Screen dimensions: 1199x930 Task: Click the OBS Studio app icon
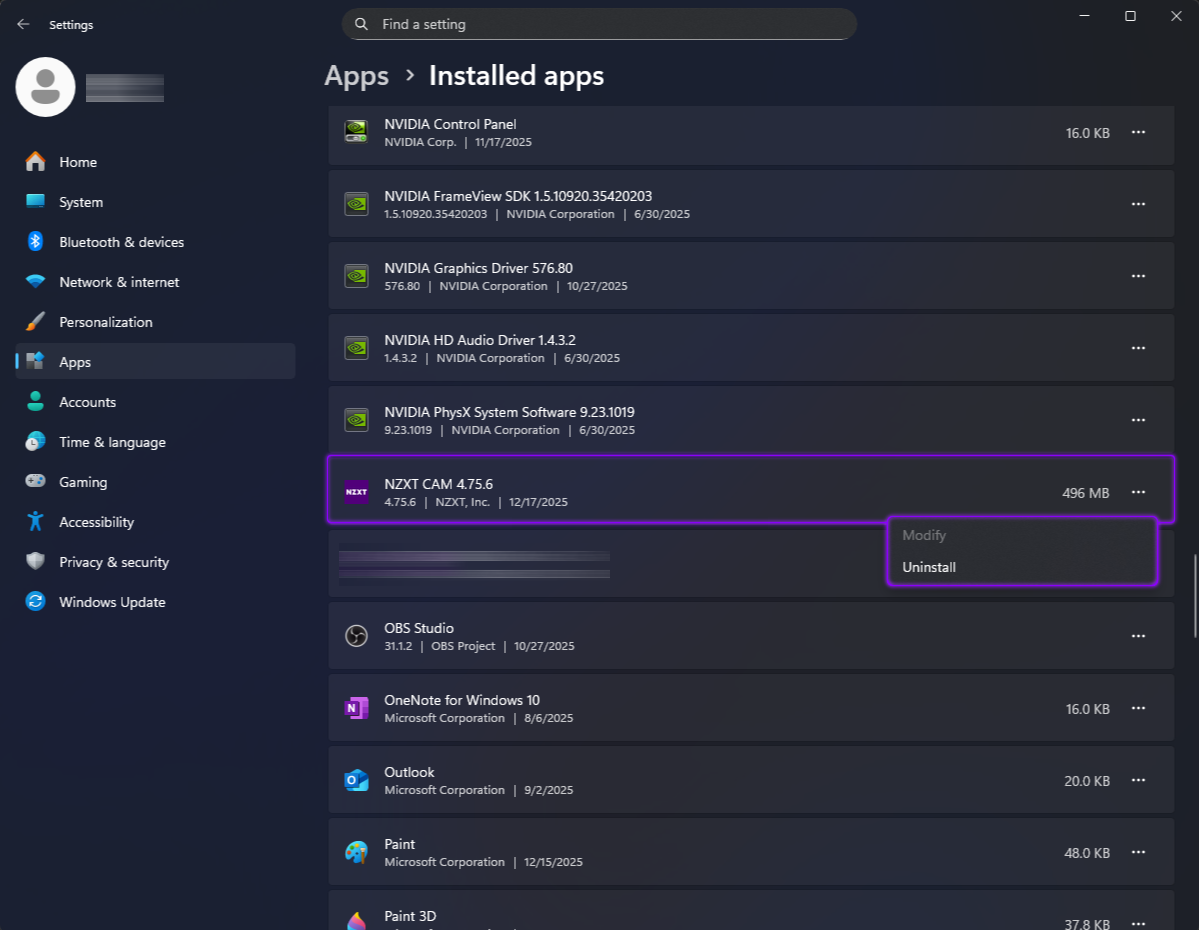click(356, 636)
